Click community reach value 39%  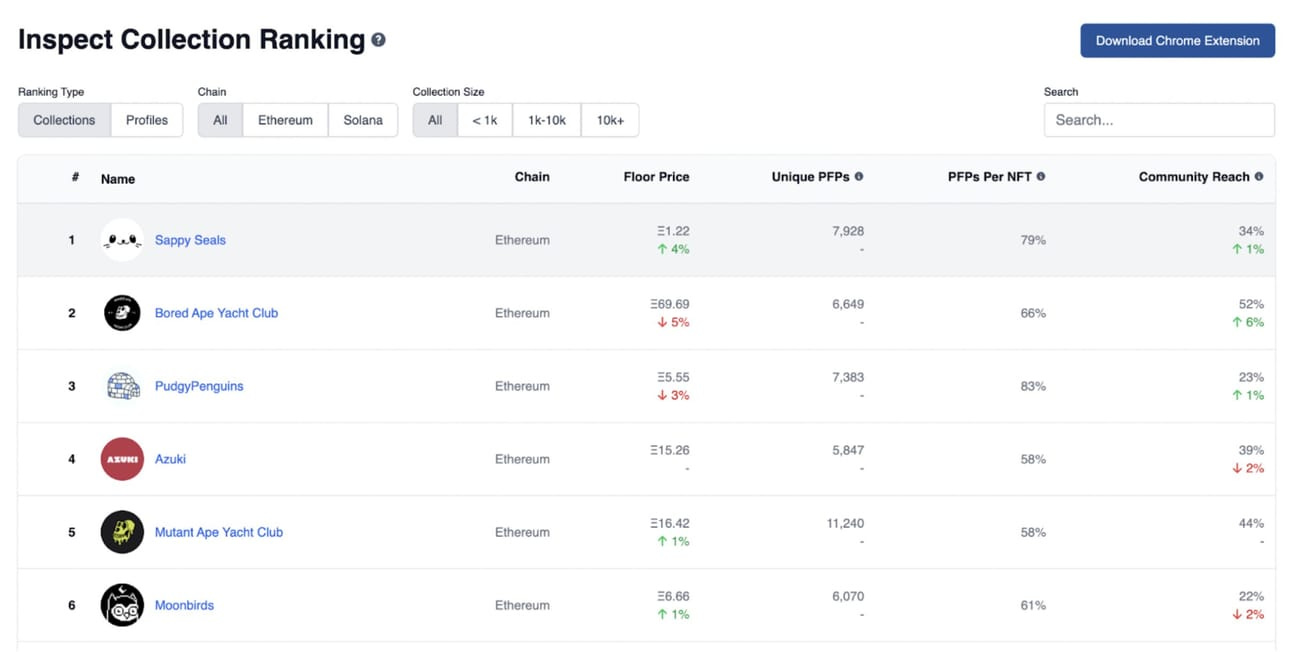tap(1251, 450)
